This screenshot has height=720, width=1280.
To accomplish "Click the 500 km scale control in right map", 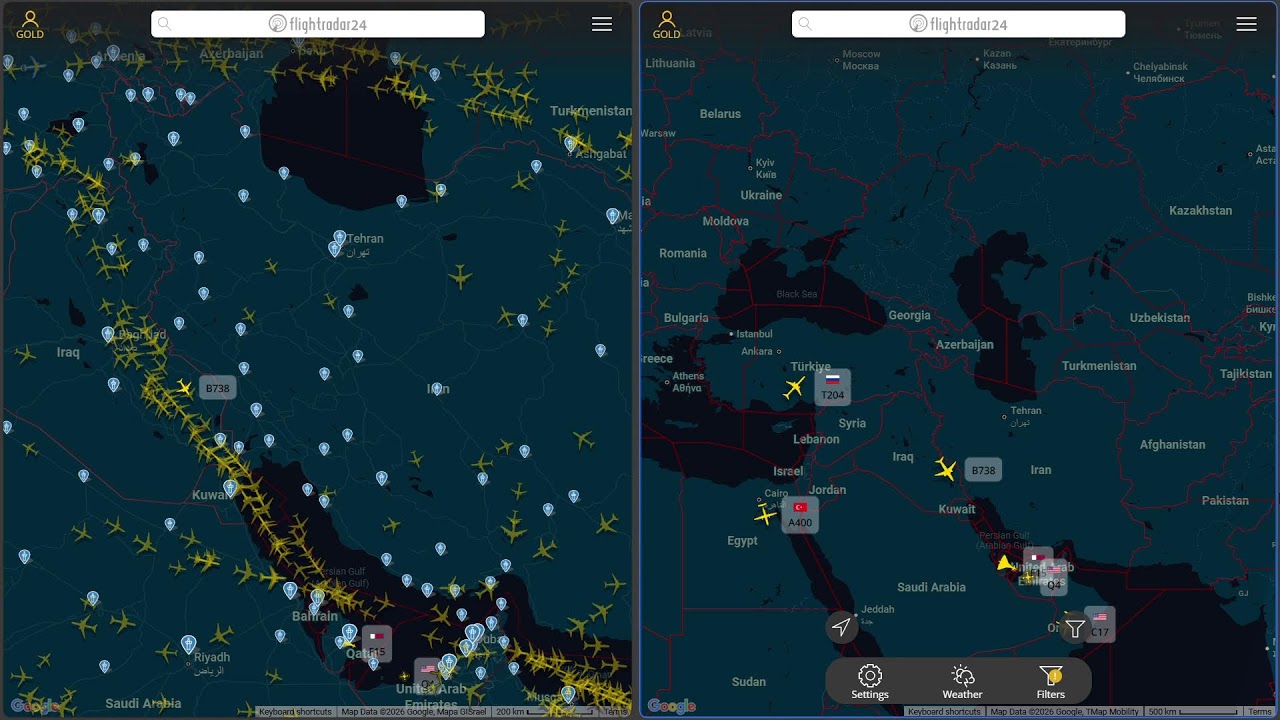I will 1193,712.
